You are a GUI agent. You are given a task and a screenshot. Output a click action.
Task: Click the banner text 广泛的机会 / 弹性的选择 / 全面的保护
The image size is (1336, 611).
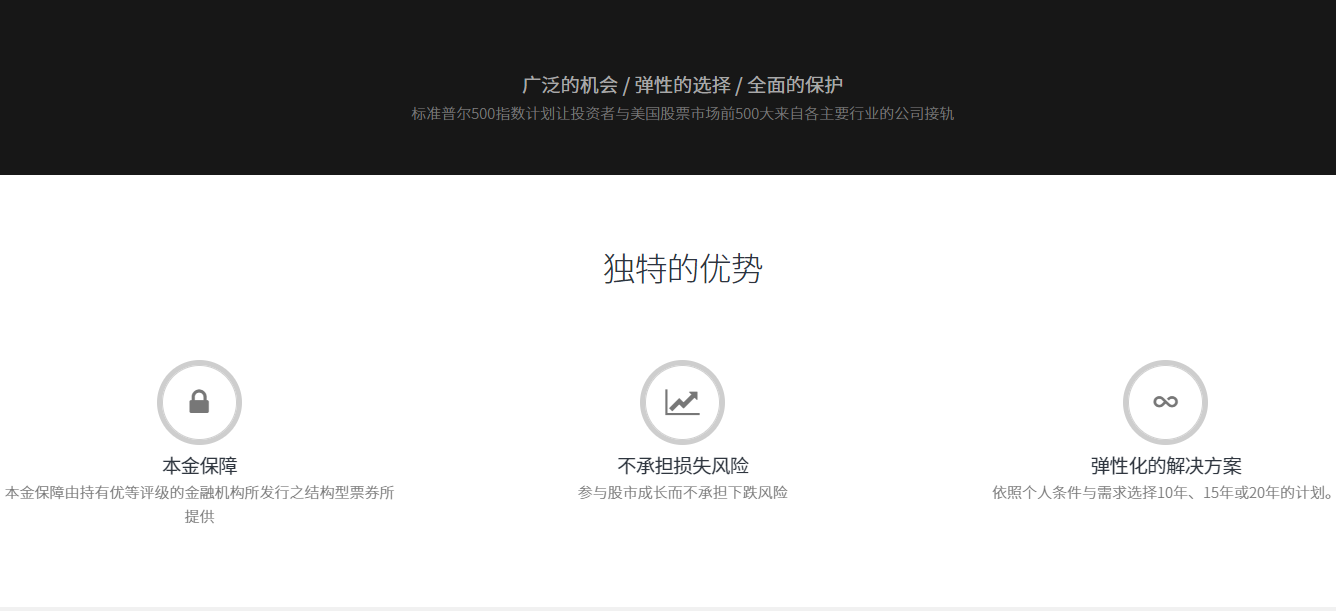coord(683,85)
